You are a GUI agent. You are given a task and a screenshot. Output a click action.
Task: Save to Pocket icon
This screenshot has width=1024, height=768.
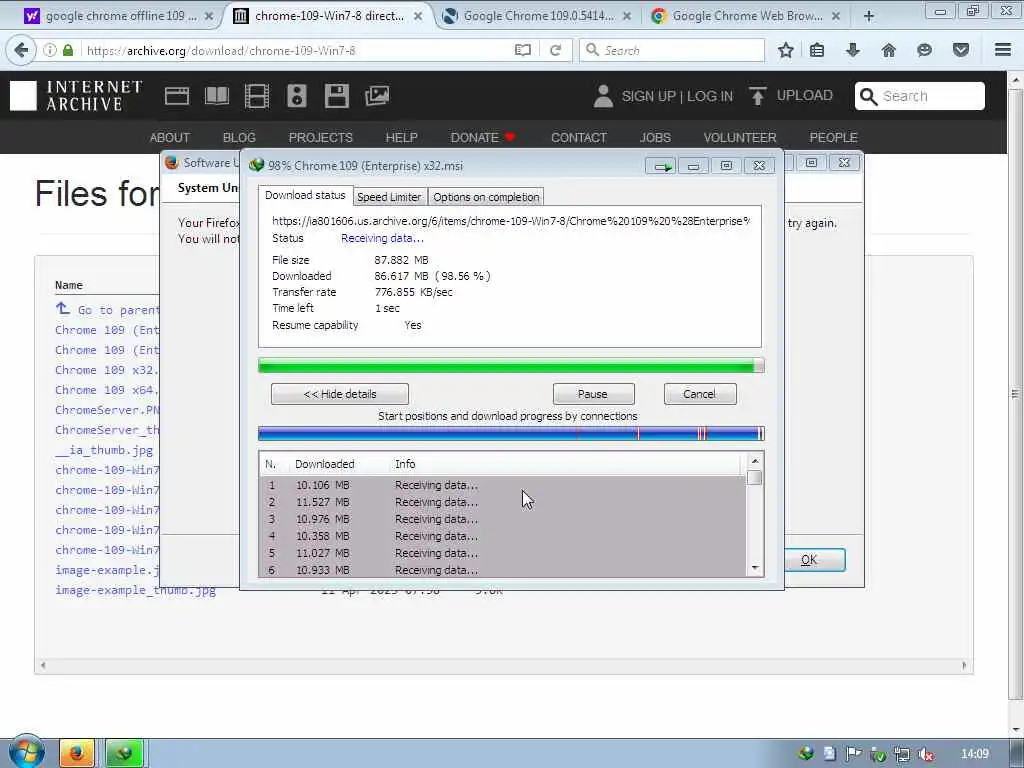tap(960, 50)
